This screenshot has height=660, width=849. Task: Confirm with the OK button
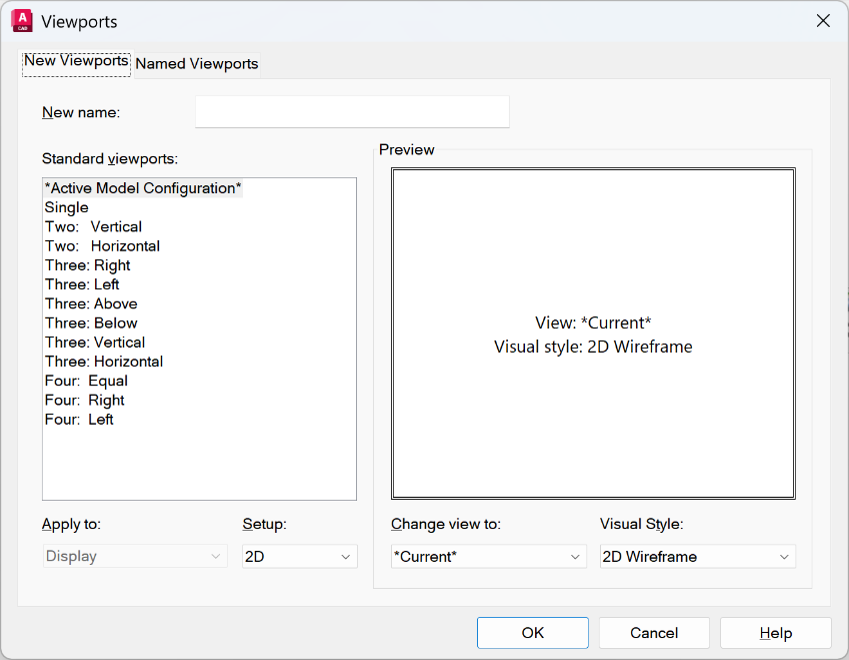[533, 632]
